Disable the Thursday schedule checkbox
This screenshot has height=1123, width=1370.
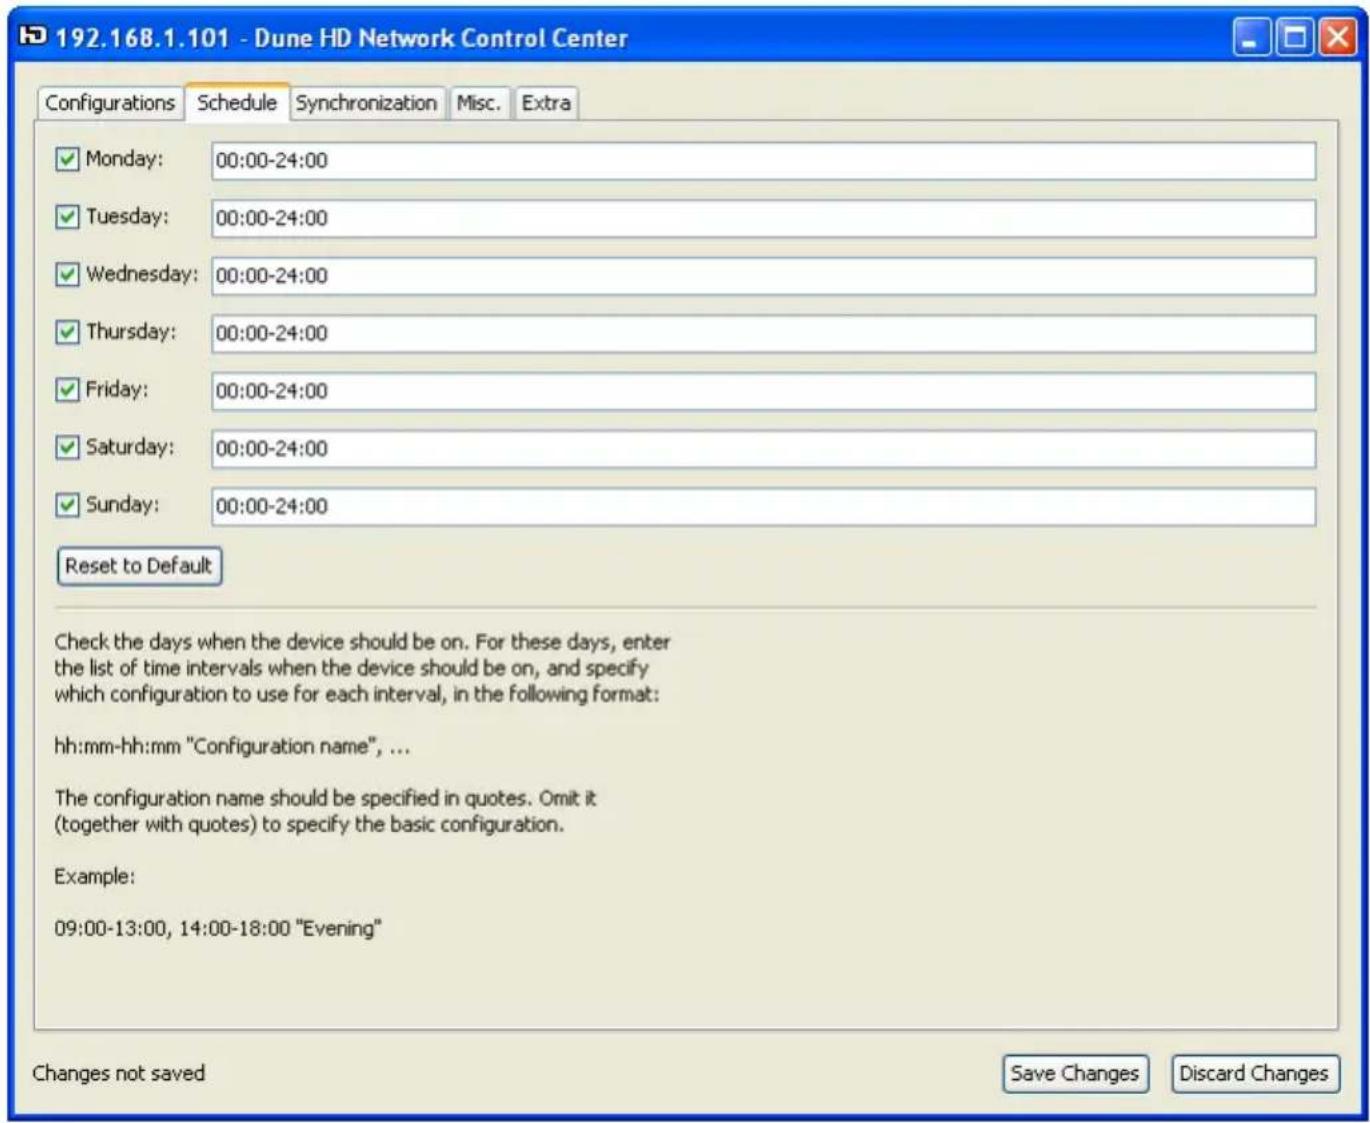click(67, 332)
